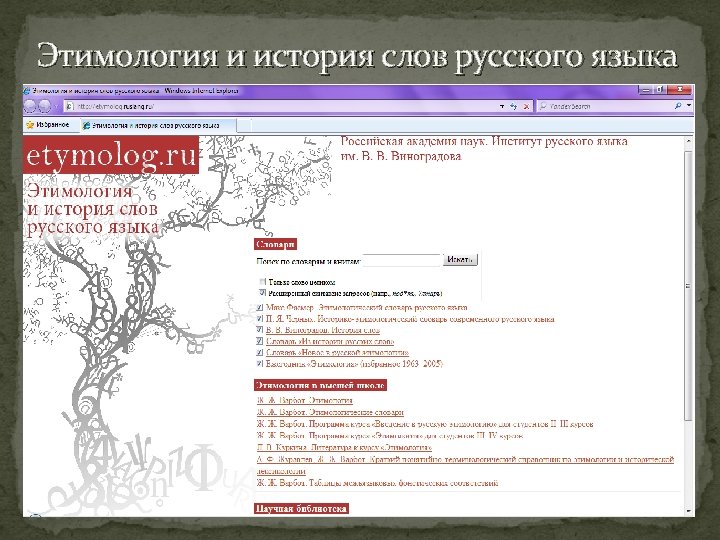Open a new blank tab
The width and height of the screenshot is (720, 540).
point(244,125)
